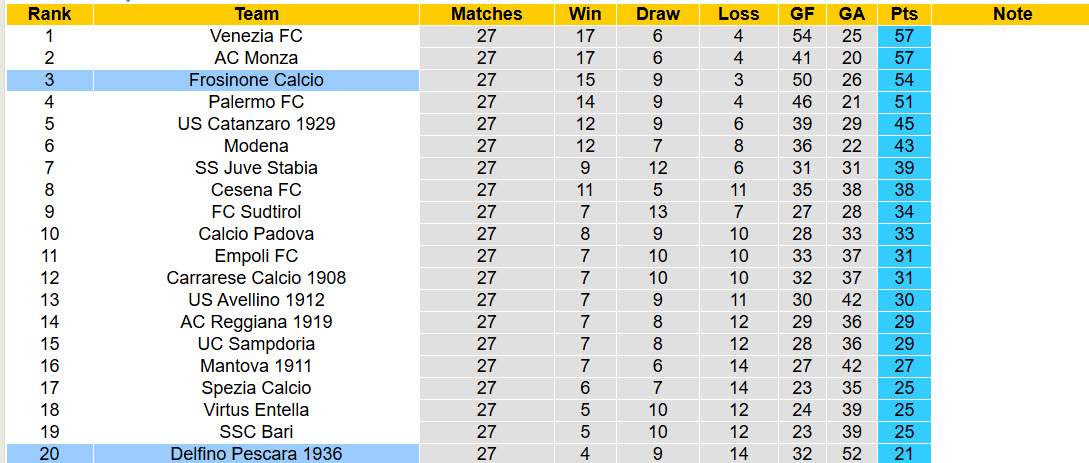Click the Note column header
The height and width of the screenshot is (463, 1089).
tap(1012, 14)
